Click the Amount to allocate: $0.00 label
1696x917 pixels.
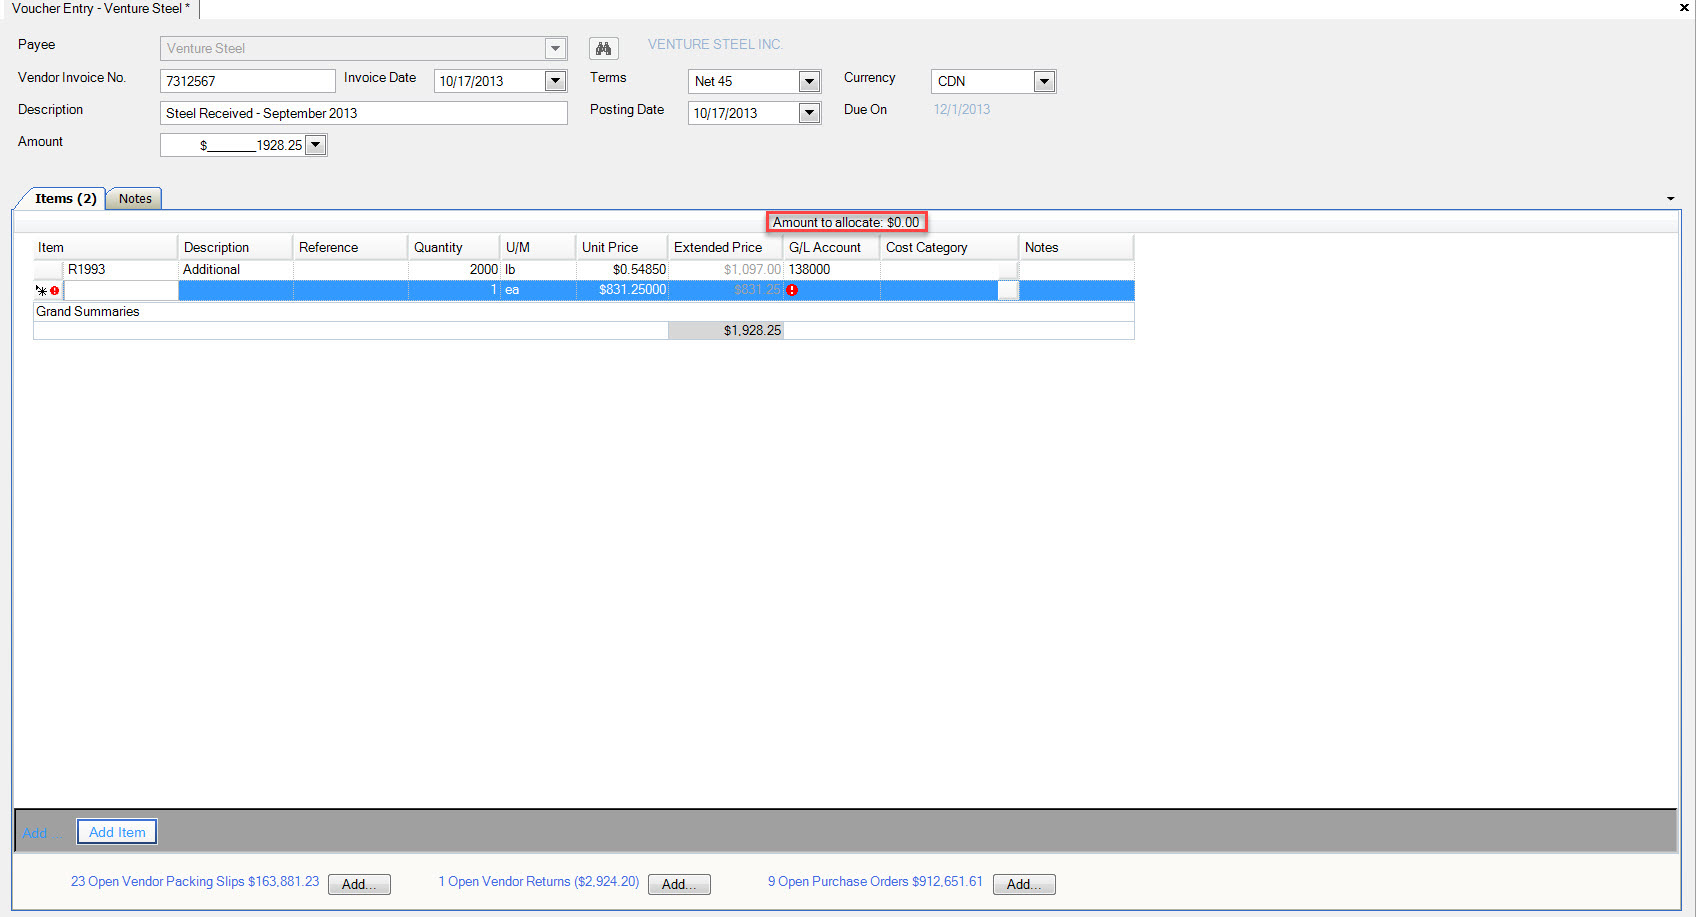[x=846, y=222]
